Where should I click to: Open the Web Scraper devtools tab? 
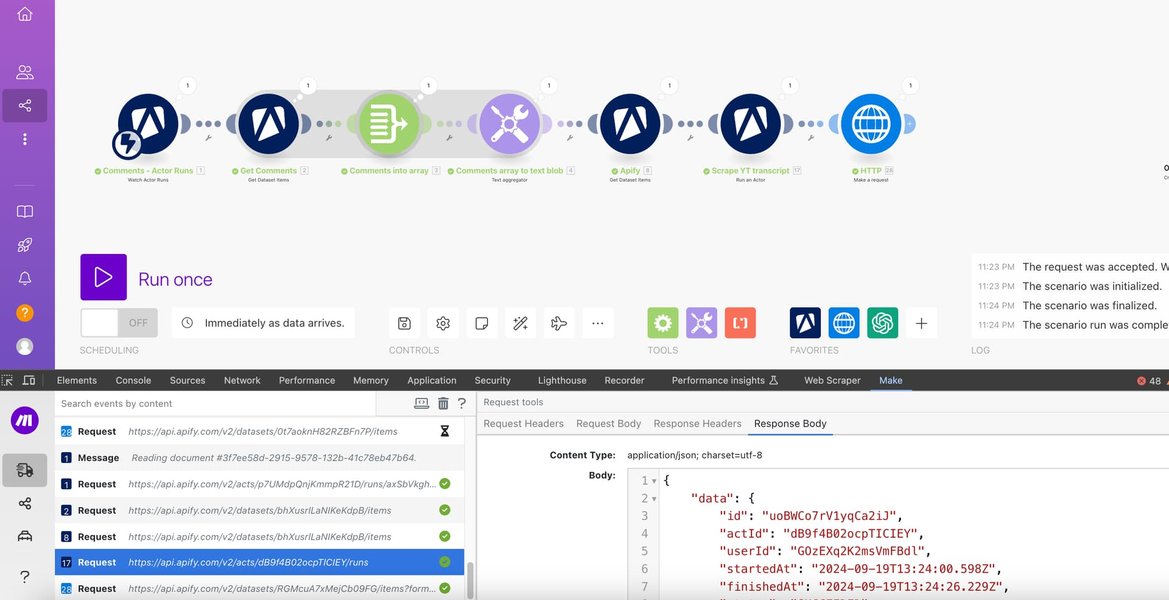tap(832, 380)
